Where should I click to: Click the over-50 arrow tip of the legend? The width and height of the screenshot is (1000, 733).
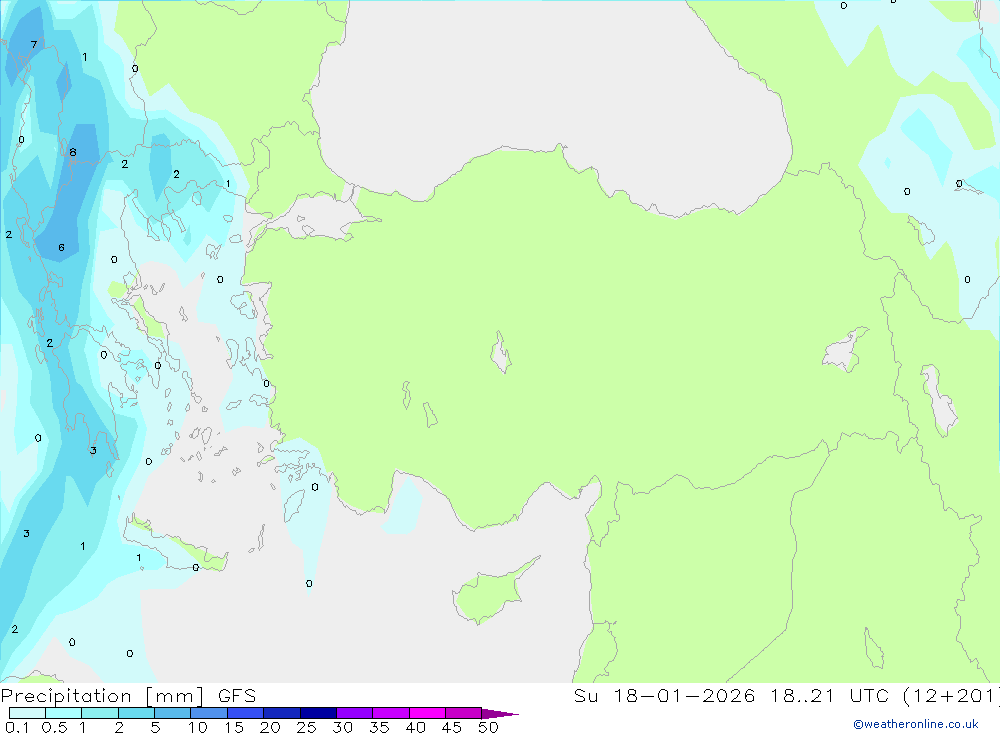[x=500, y=714]
